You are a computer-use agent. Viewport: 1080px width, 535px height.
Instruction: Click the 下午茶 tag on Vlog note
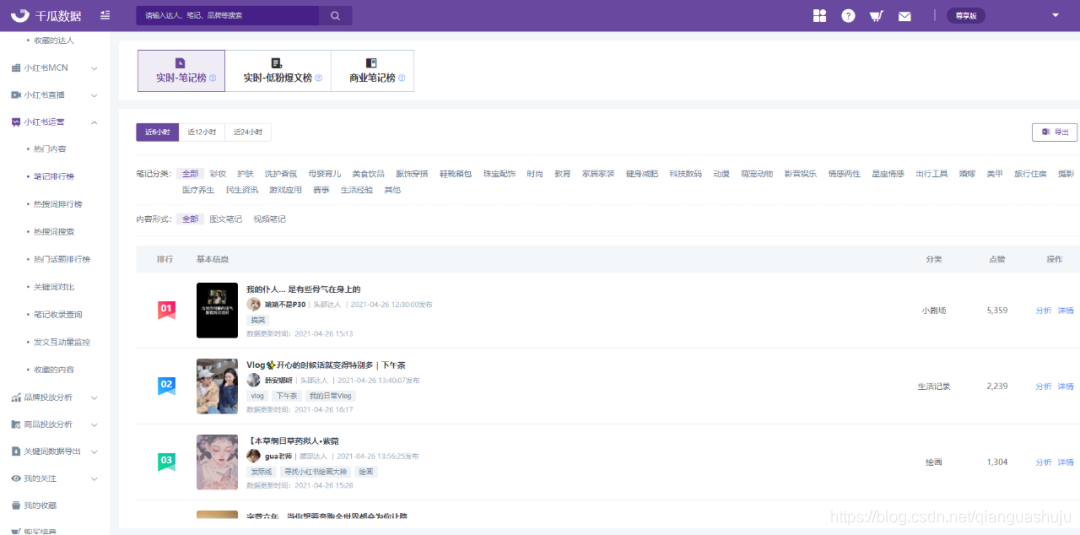click(287, 396)
